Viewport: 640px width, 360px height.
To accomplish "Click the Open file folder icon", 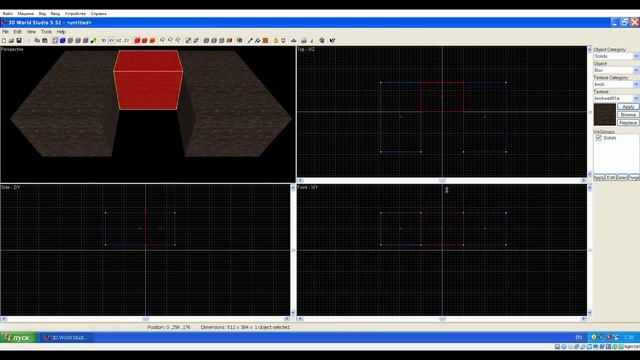I will [11, 40].
